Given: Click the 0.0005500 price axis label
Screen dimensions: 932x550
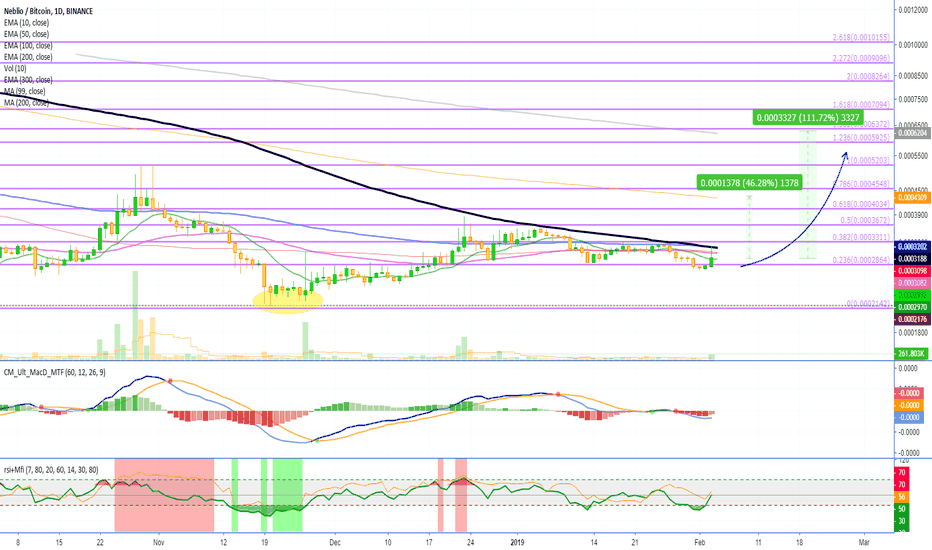Looking at the screenshot, I should 913,156.
